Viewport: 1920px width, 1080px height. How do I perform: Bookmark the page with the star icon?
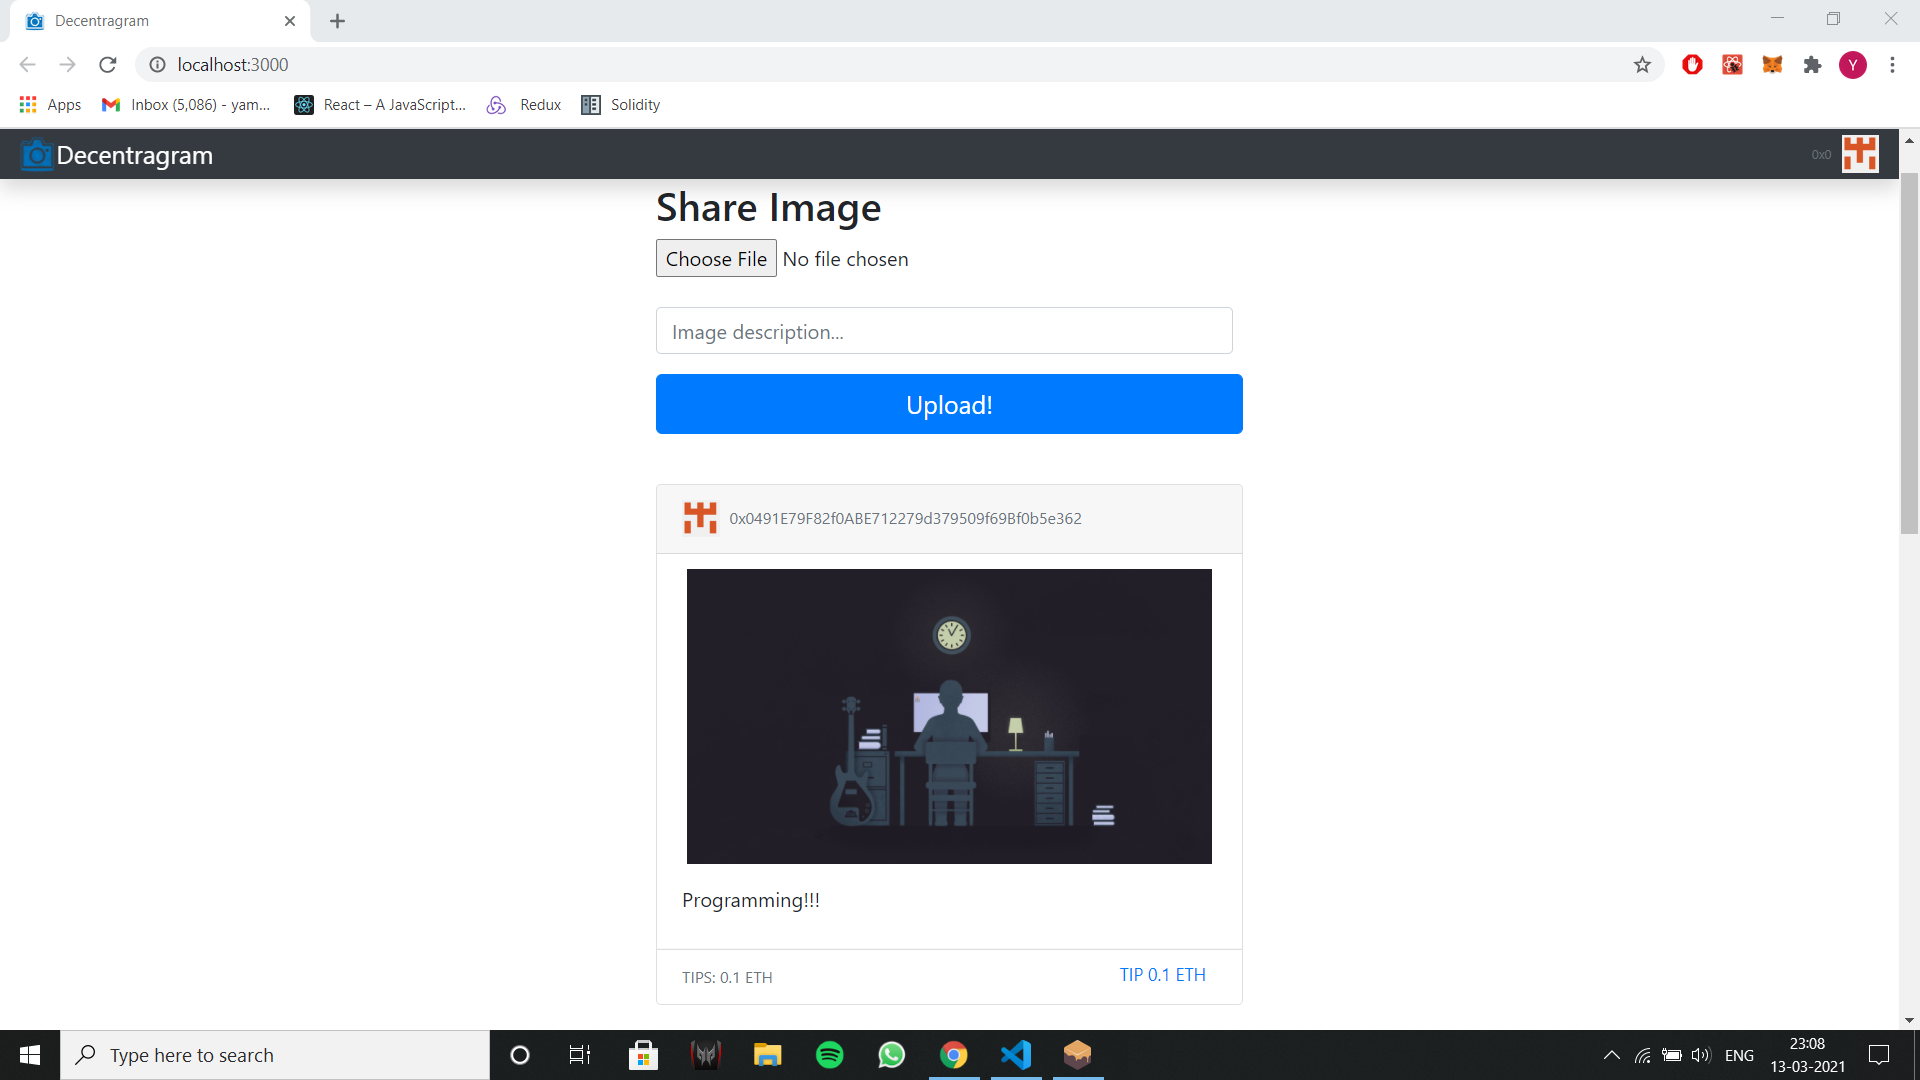tap(1643, 64)
